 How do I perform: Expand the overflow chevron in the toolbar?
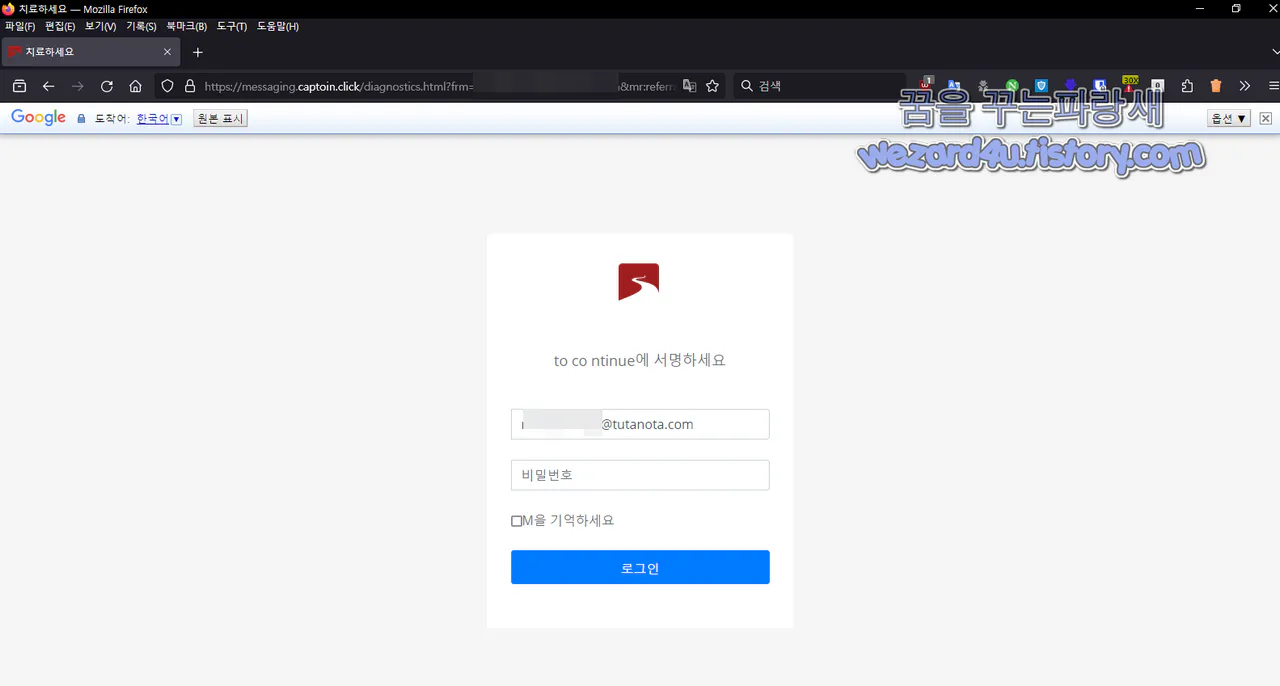click(x=1244, y=86)
